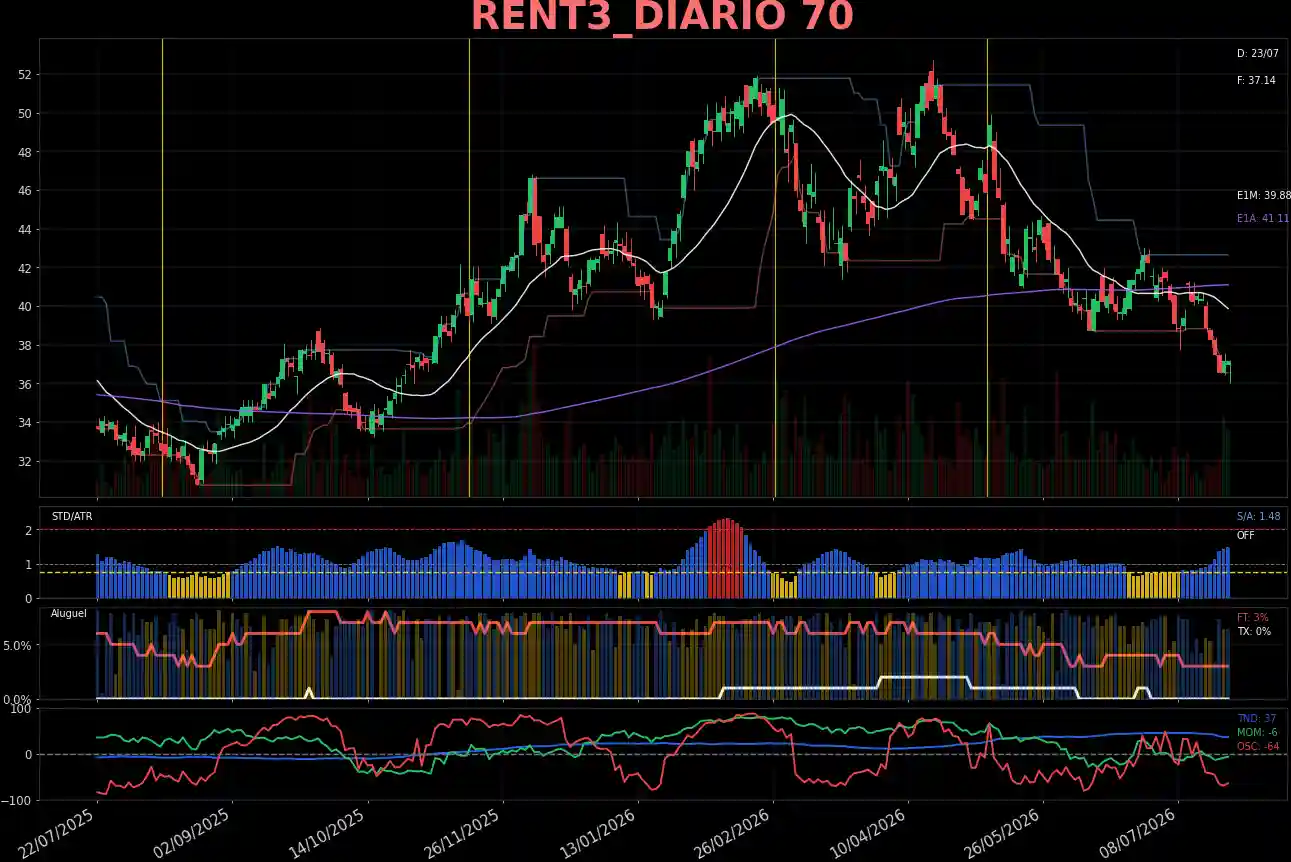Click the STD/ATR axis label 2
The image size is (1291, 862).
[30, 531]
